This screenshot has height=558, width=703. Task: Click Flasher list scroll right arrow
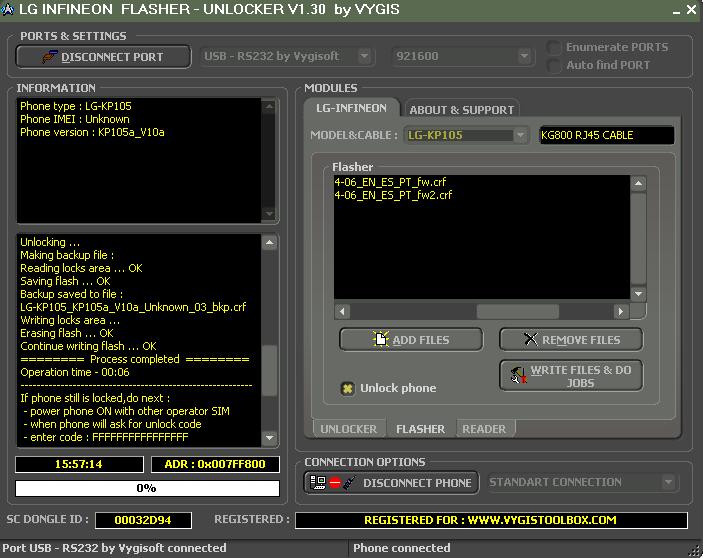click(x=621, y=311)
